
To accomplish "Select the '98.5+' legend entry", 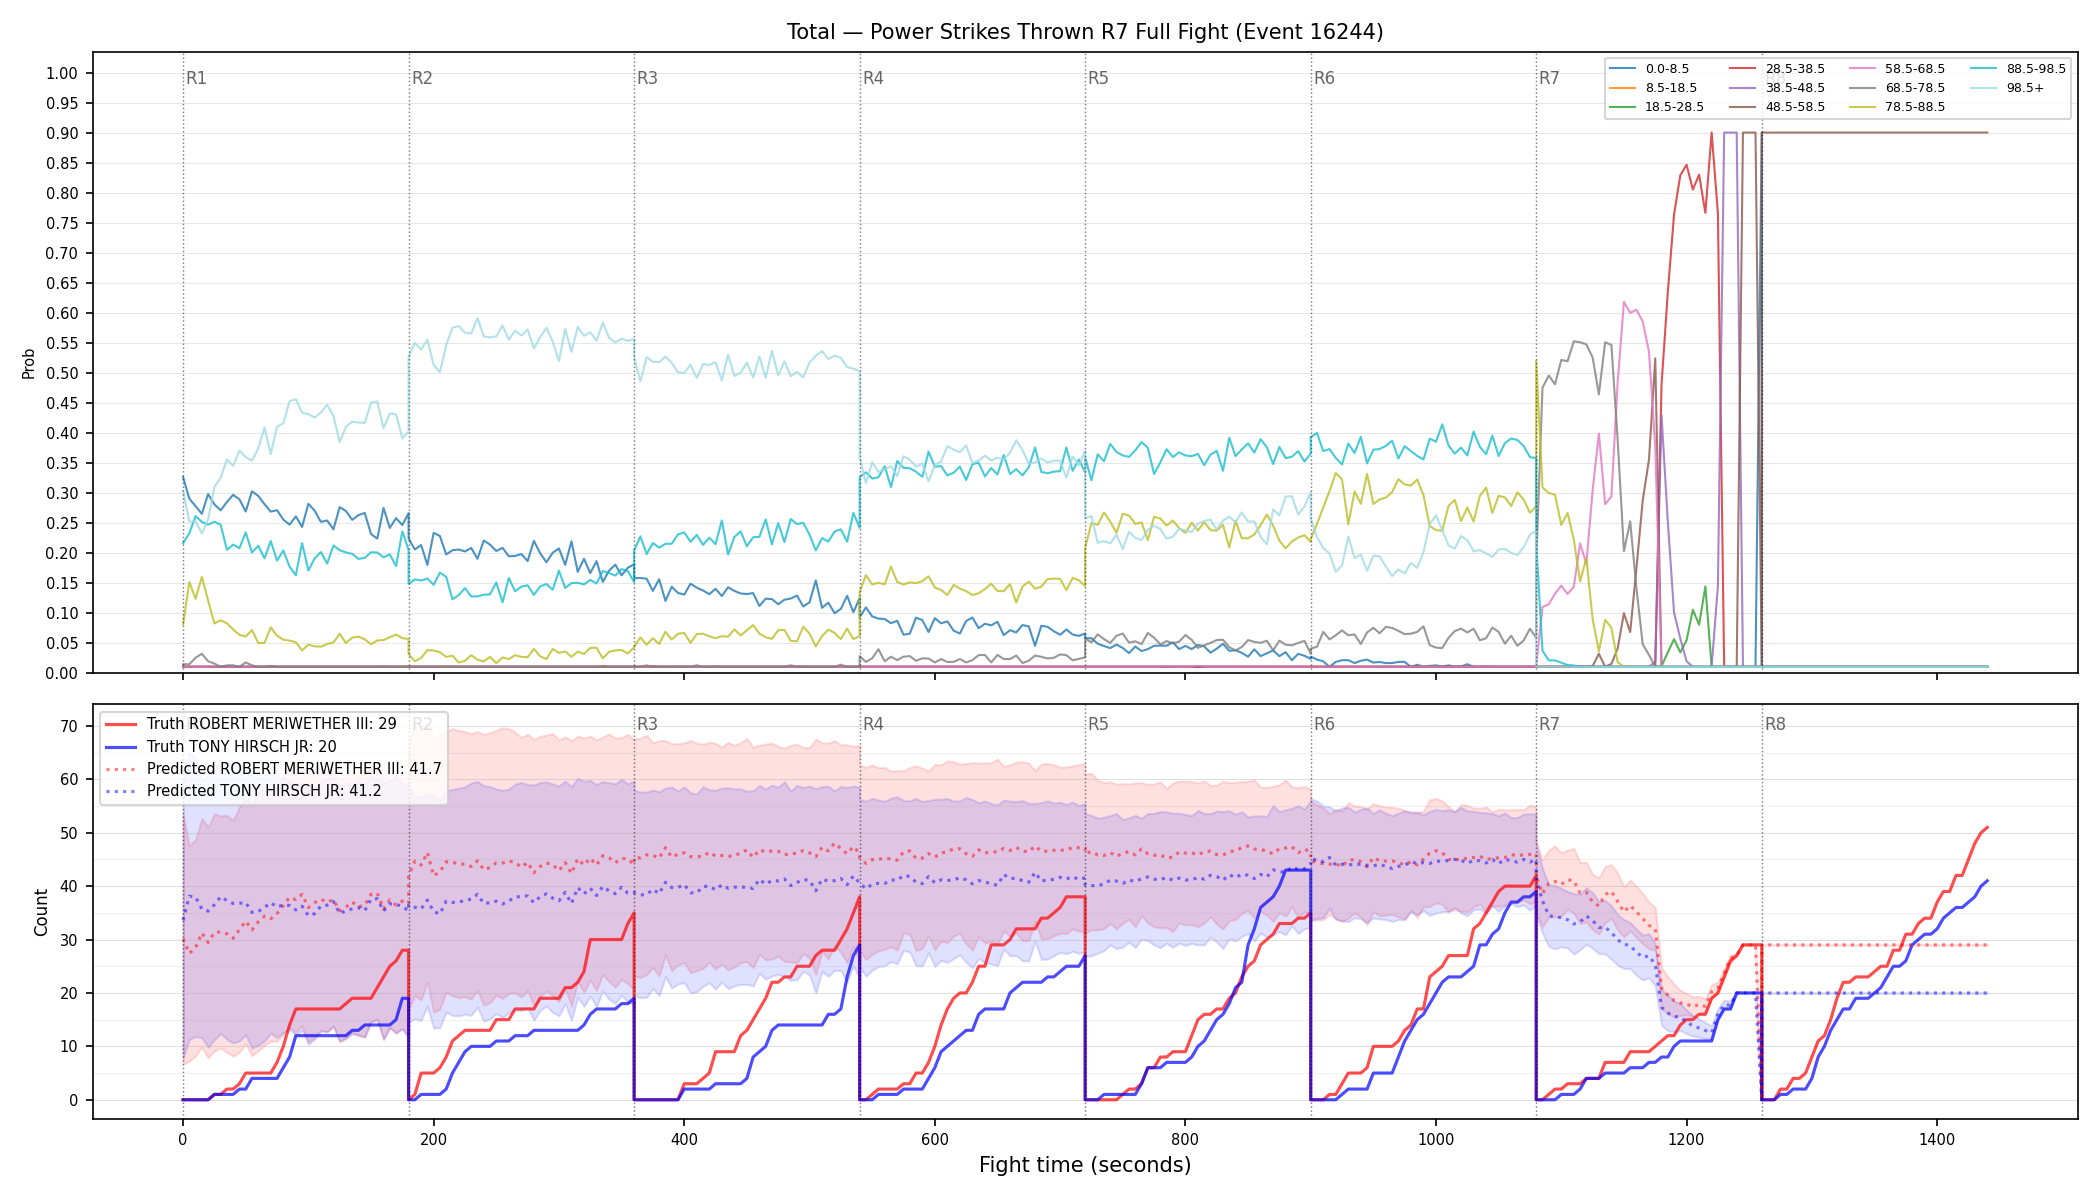I will (2008, 88).
